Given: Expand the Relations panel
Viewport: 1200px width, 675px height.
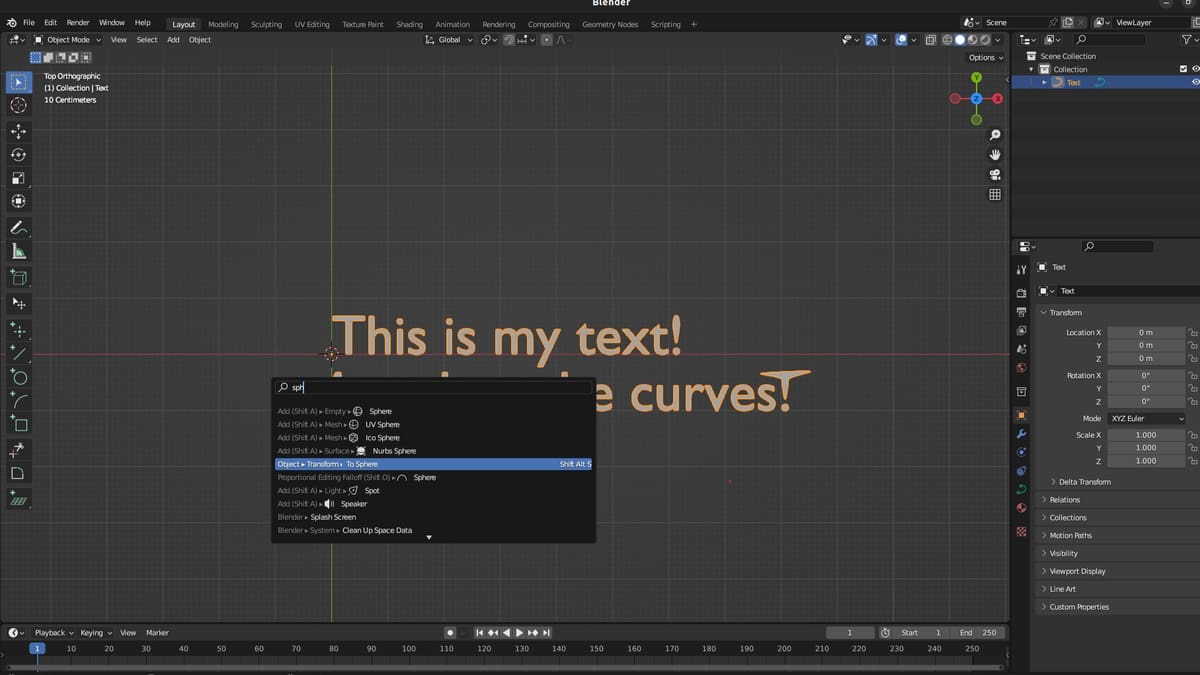Looking at the screenshot, I should click(x=1064, y=500).
